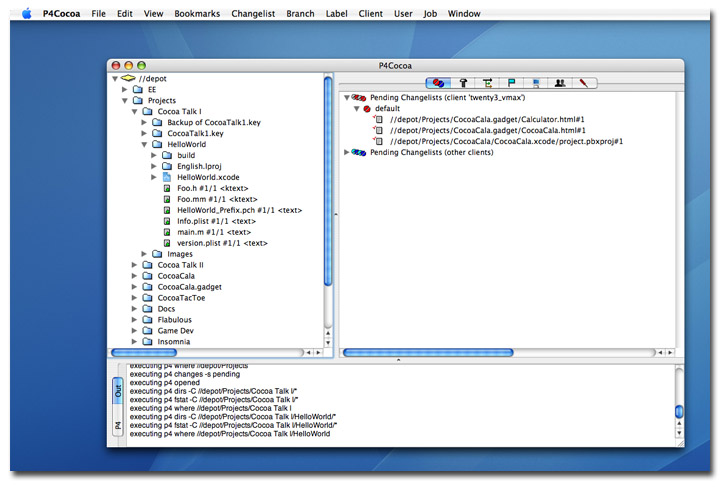Click the Calculator.html opened-file icon
This screenshot has width=725, height=487.
click(379, 119)
